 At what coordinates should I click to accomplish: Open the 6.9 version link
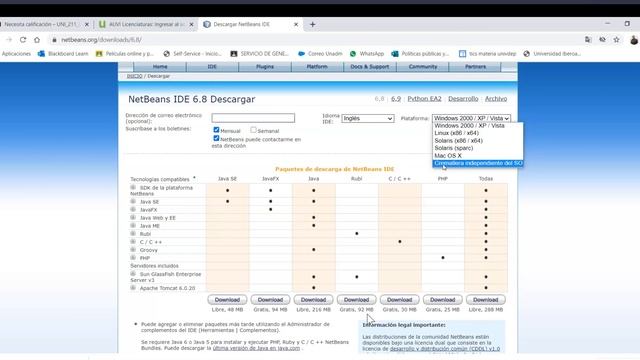[396, 99]
